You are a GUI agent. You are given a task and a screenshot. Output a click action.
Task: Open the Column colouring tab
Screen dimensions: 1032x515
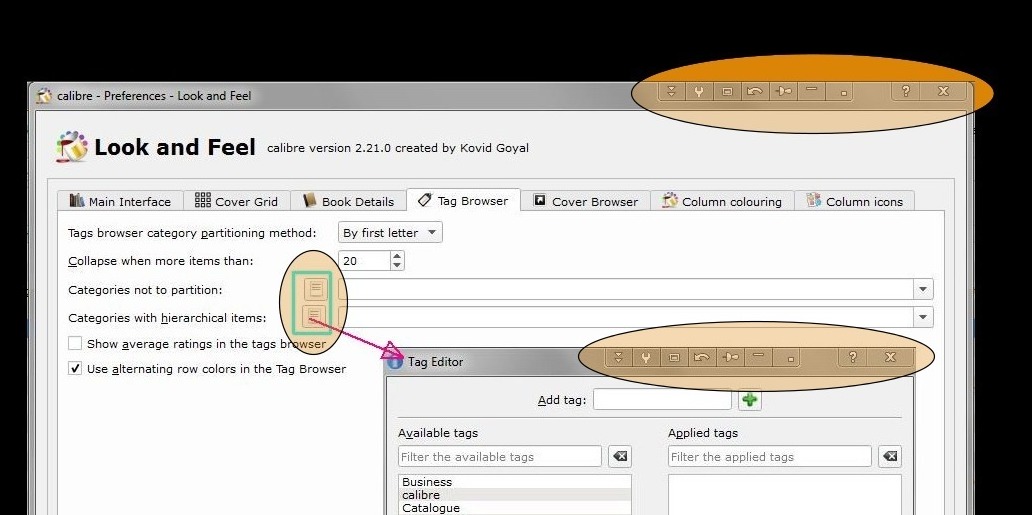(722, 201)
